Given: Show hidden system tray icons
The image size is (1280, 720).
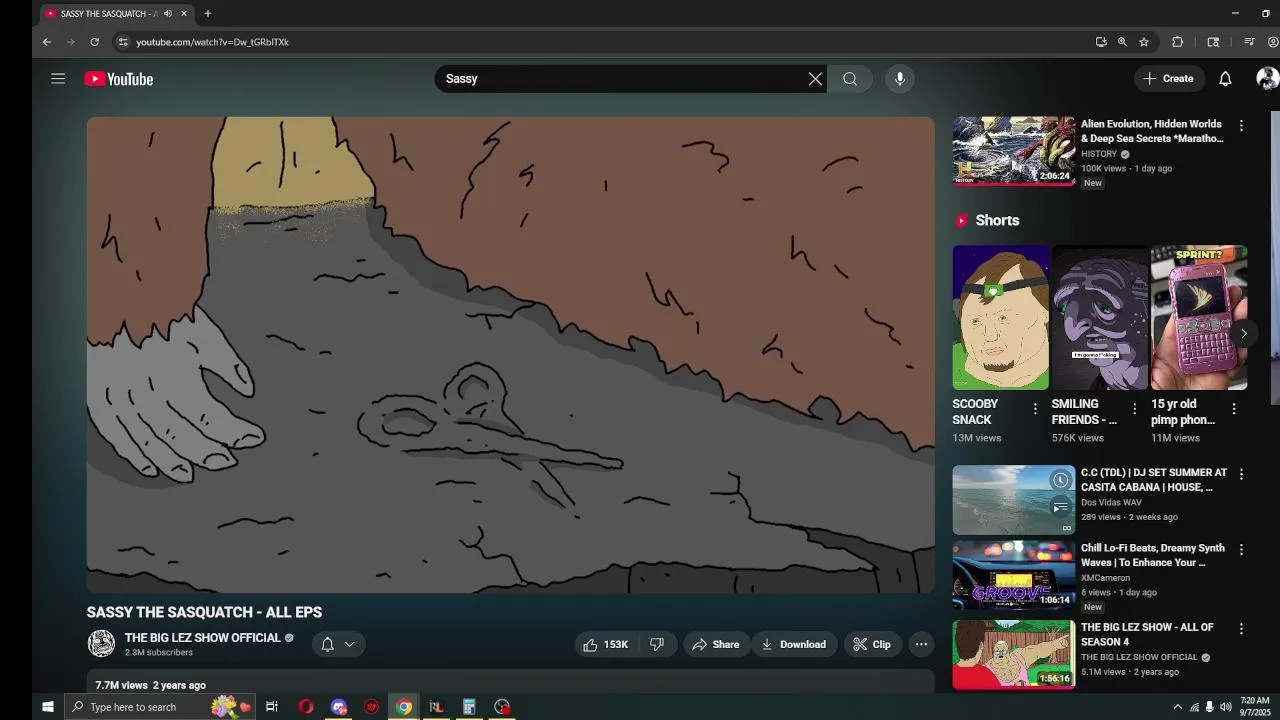Looking at the screenshot, I should 1177,707.
